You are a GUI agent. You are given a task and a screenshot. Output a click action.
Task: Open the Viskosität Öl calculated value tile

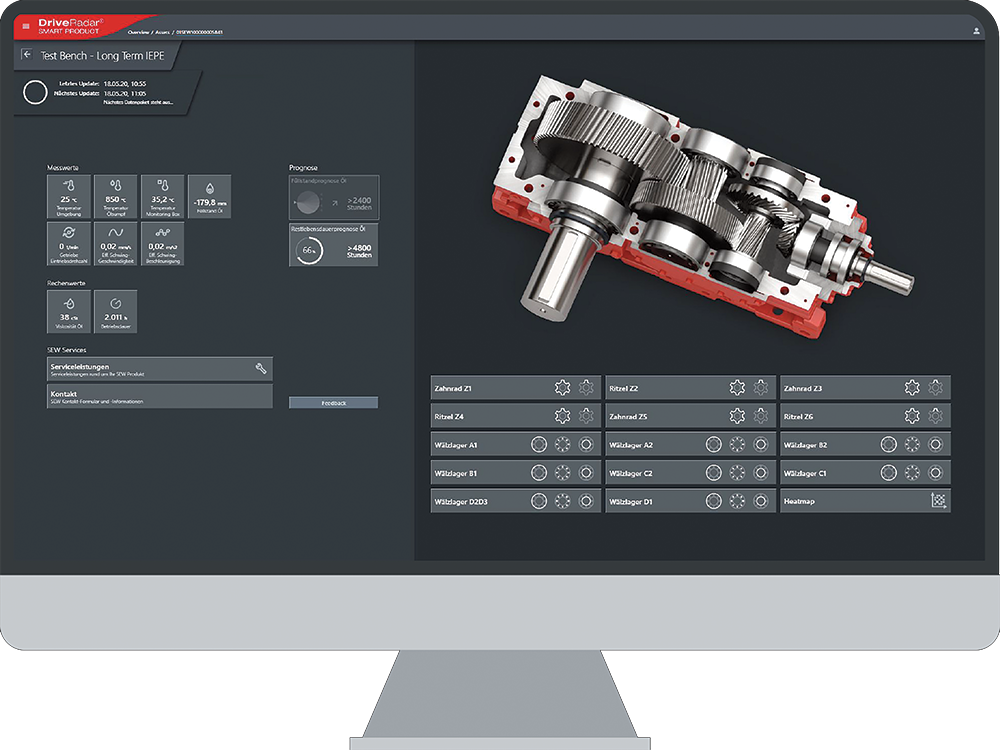click(68, 311)
